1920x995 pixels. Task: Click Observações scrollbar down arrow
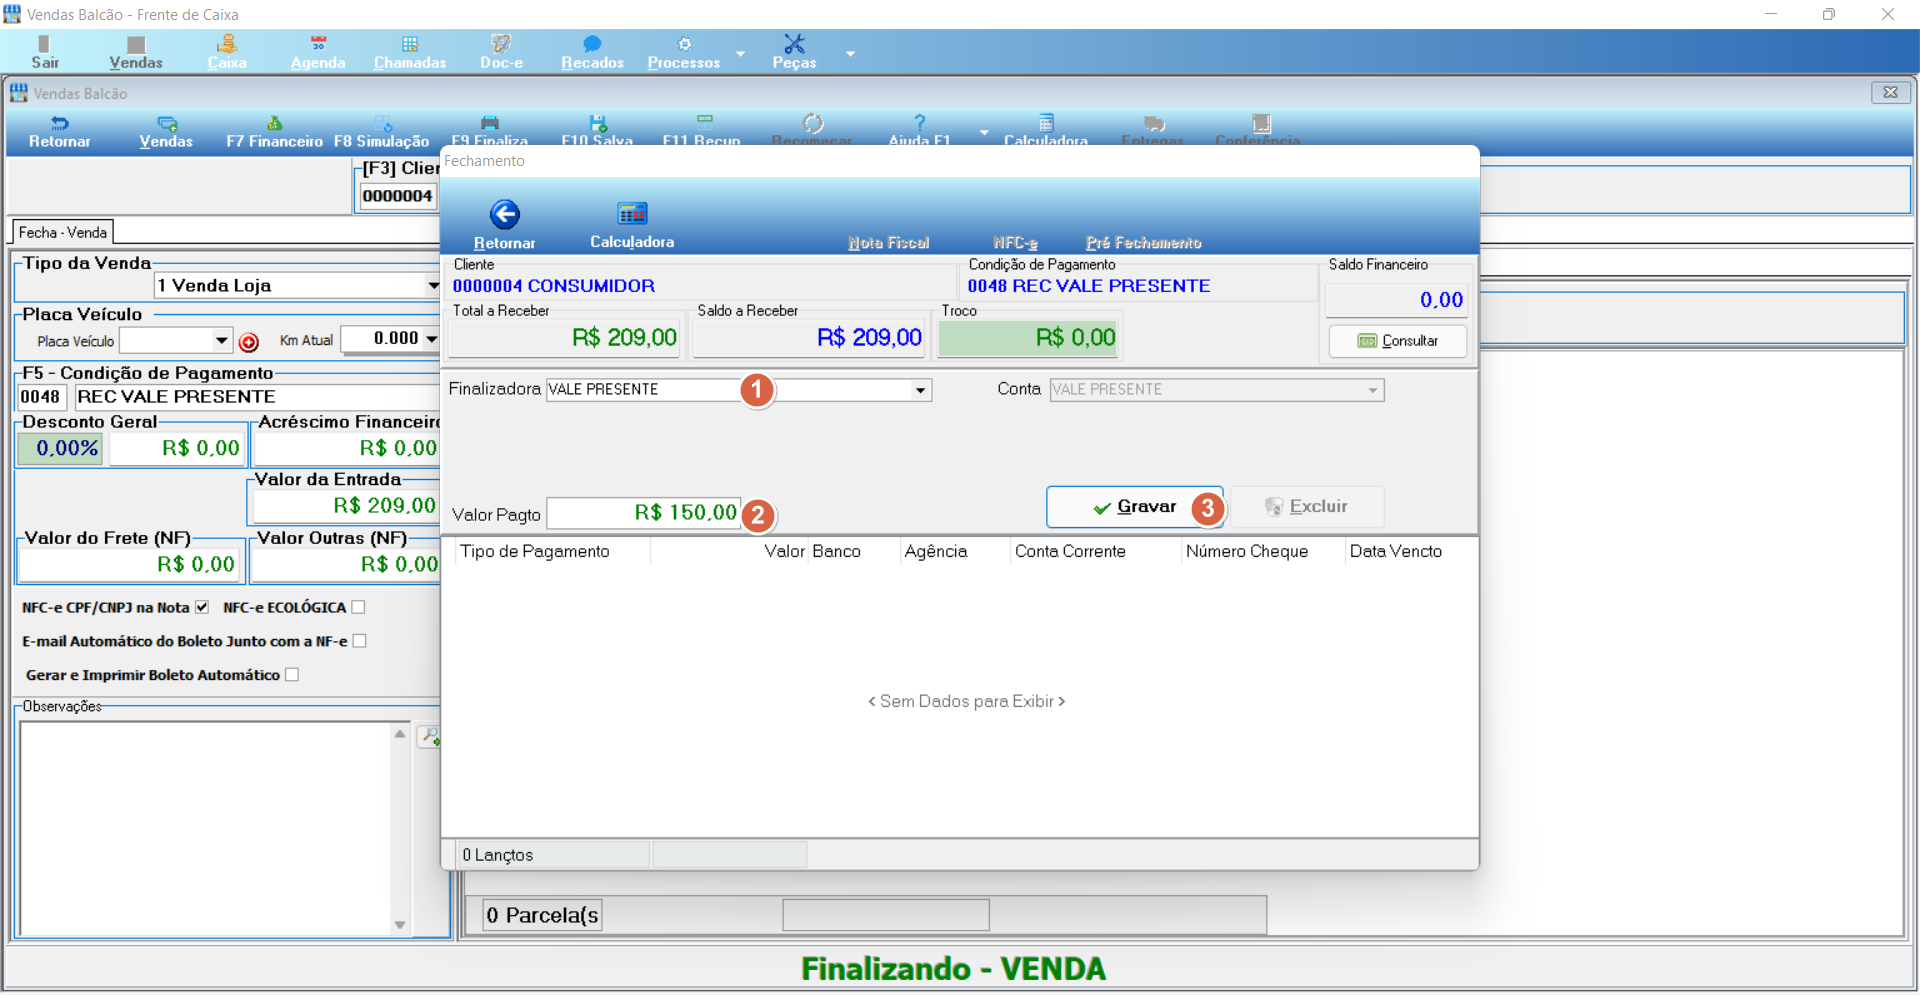(400, 925)
